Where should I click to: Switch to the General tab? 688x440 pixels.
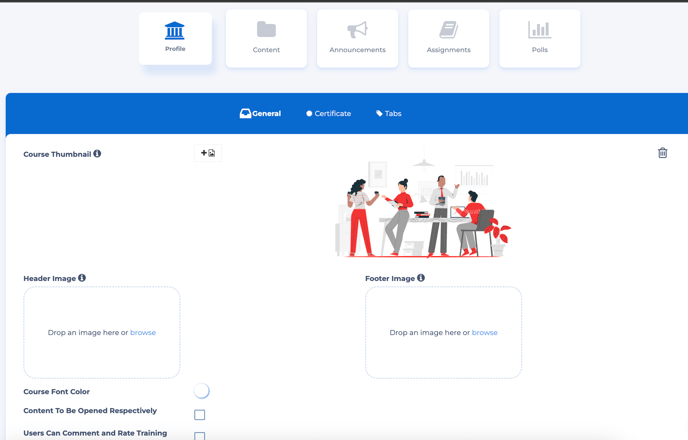click(x=260, y=114)
